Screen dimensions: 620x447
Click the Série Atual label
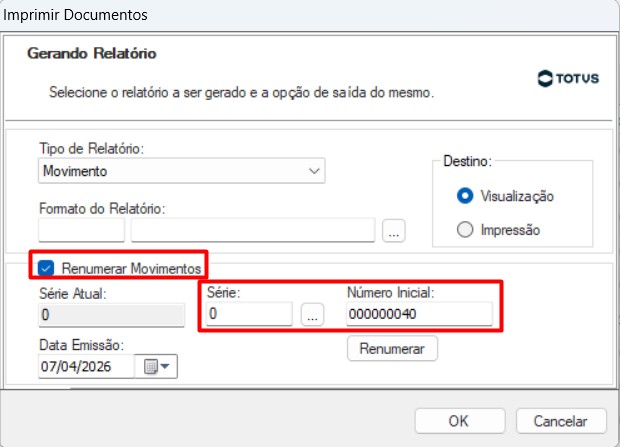(73, 294)
